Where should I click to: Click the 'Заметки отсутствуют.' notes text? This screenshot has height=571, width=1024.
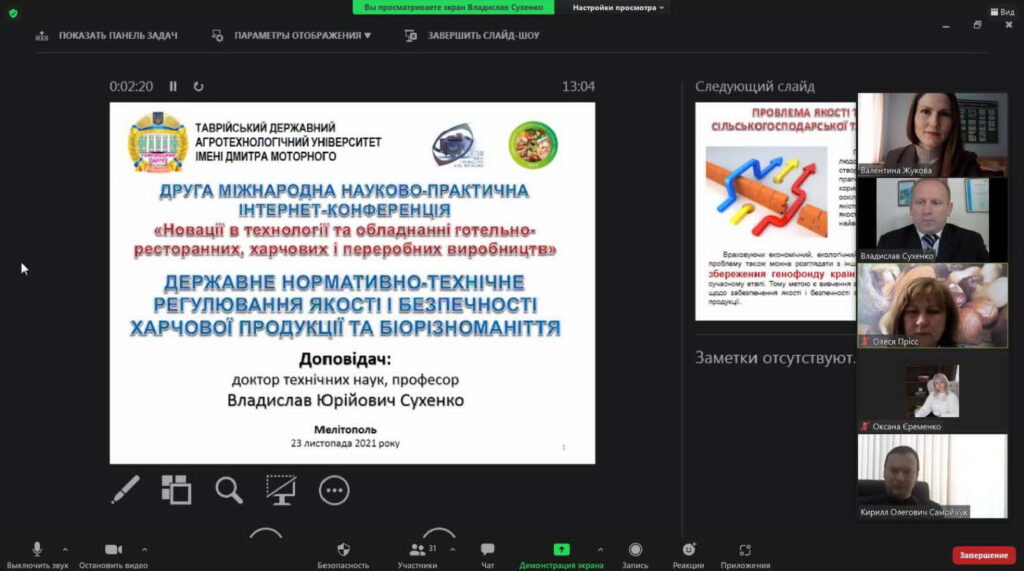click(775, 358)
